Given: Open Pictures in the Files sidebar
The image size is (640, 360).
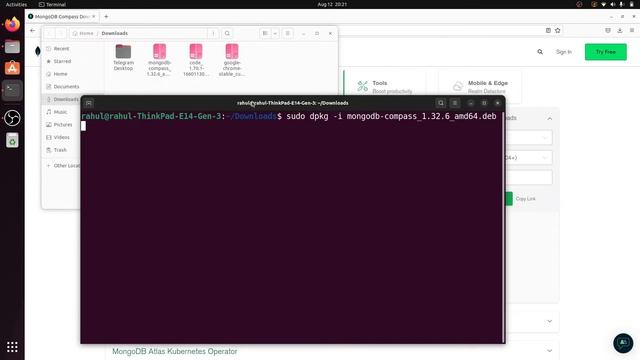Looking at the screenshot, I should tap(62, 124).
